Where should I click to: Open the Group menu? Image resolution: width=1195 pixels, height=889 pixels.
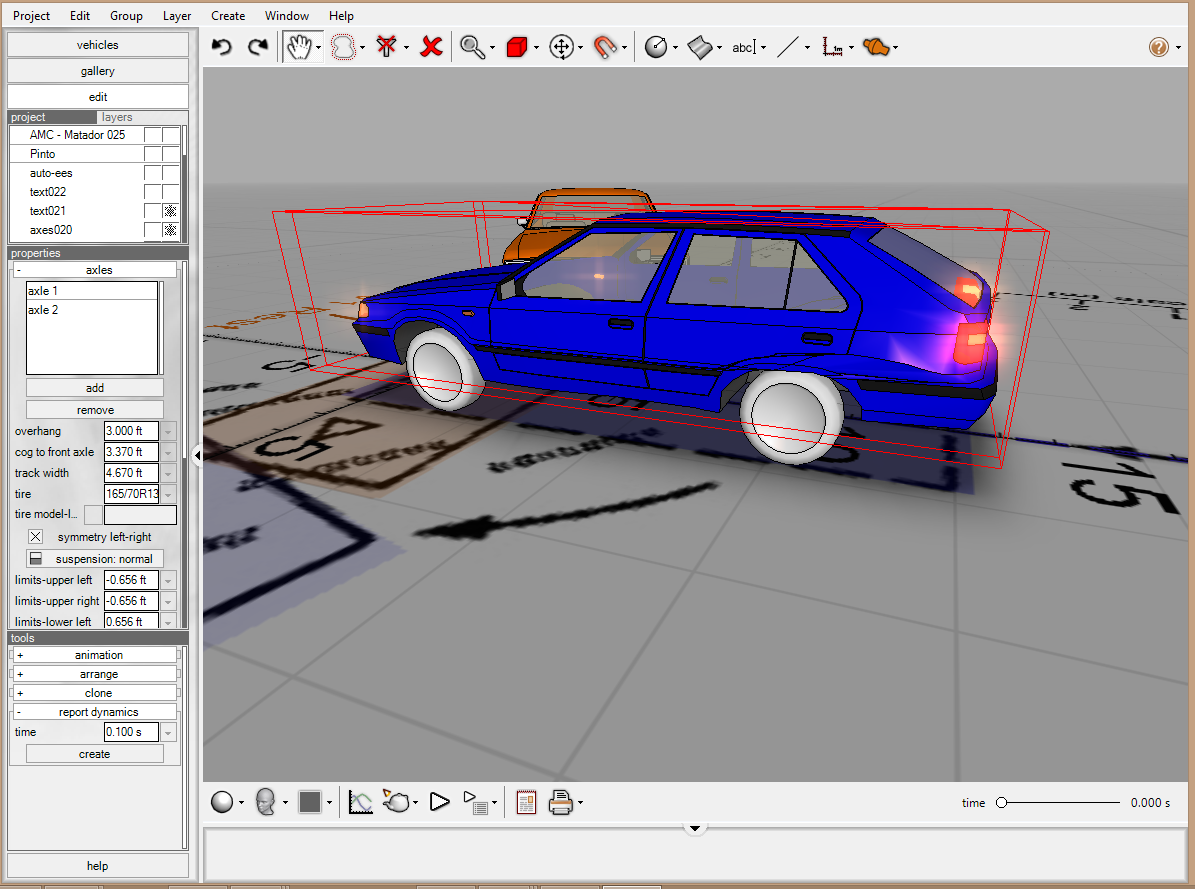coord(126,15)
